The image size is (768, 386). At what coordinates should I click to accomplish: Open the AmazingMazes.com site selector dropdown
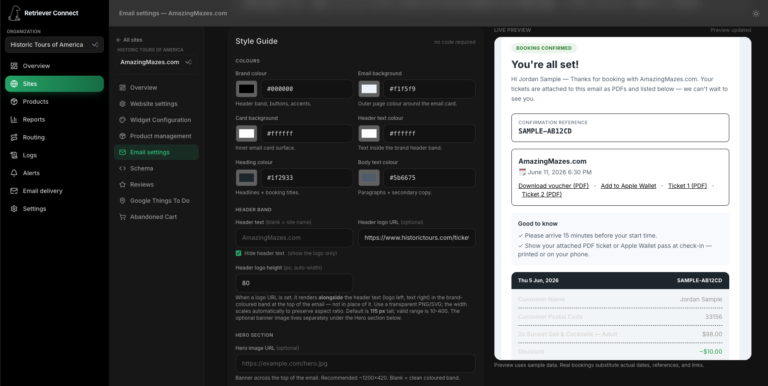tap(156, 62)
